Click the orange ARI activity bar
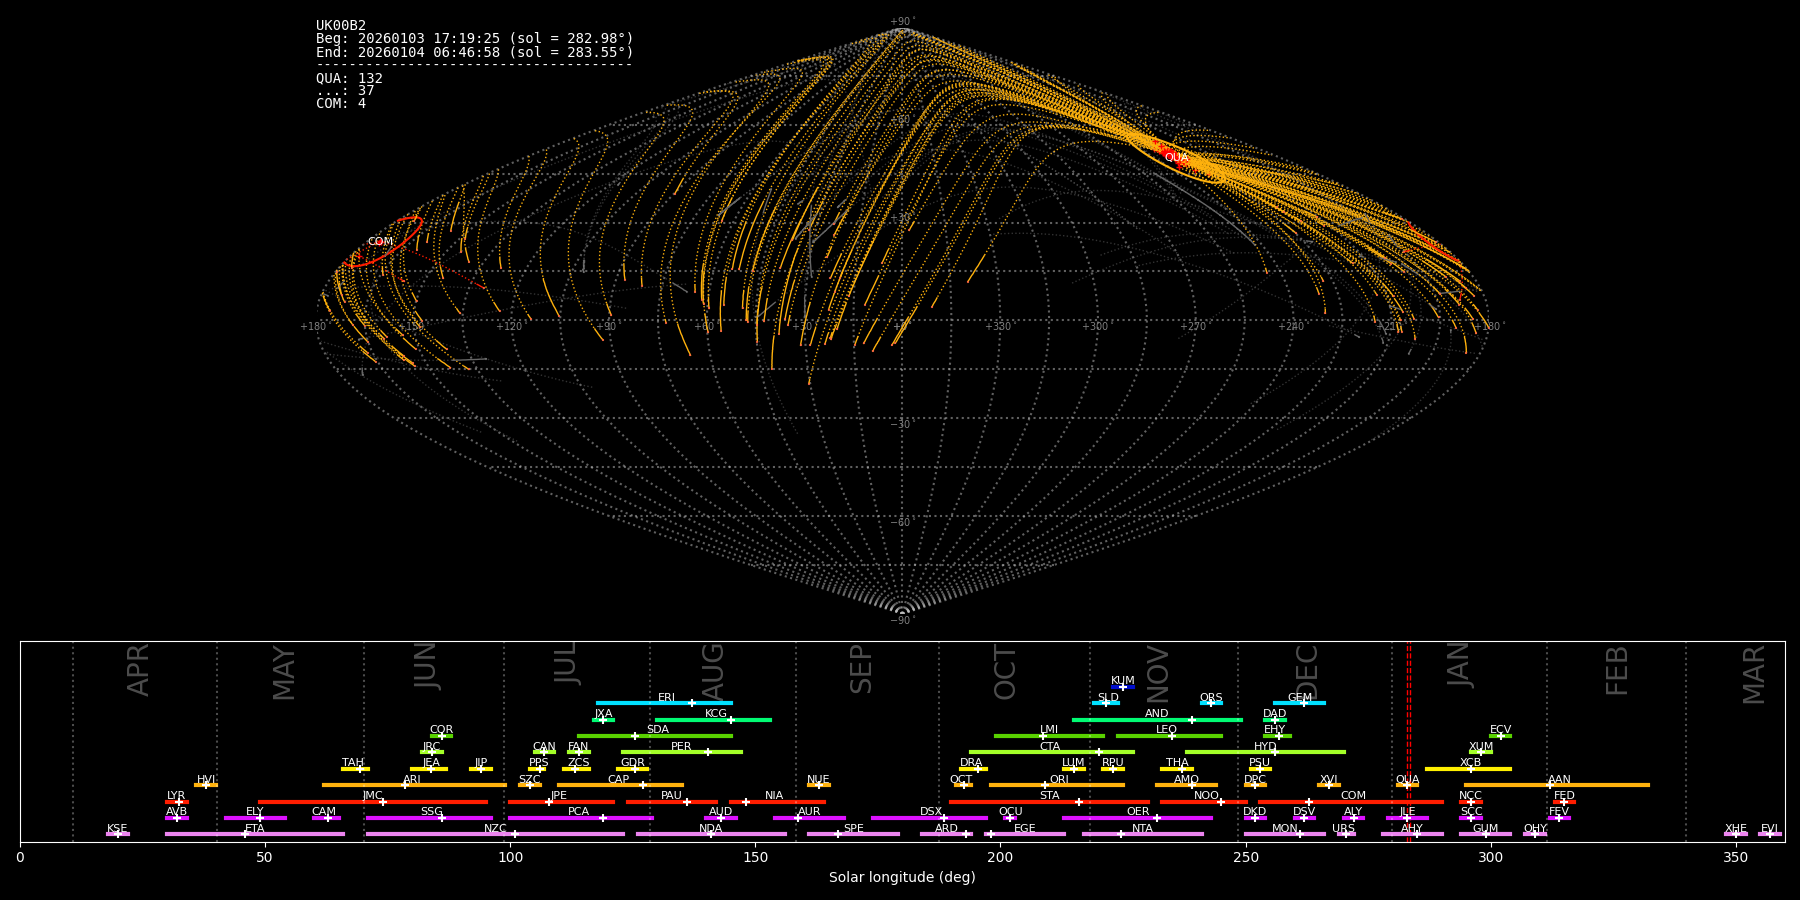The width and height of the screenshot is (1800, 900). 450,785
